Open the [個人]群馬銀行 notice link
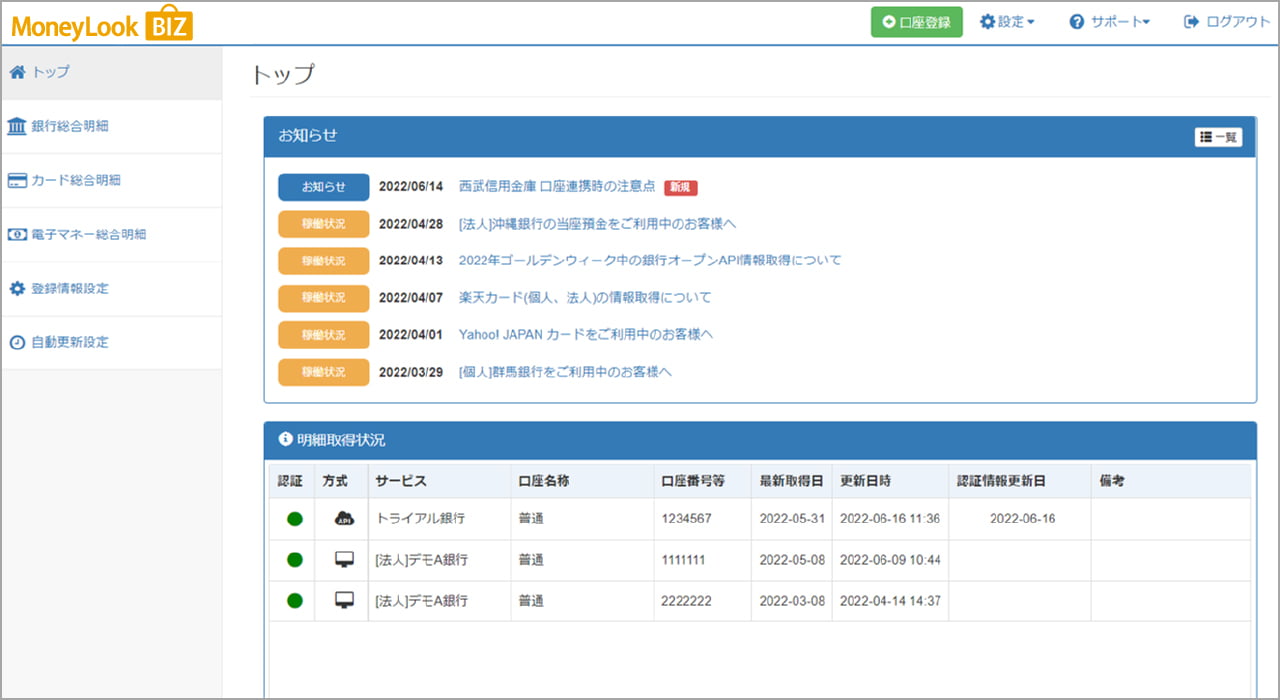The width and height of the screenshot is (1280, 700). [x=565, y=371]
